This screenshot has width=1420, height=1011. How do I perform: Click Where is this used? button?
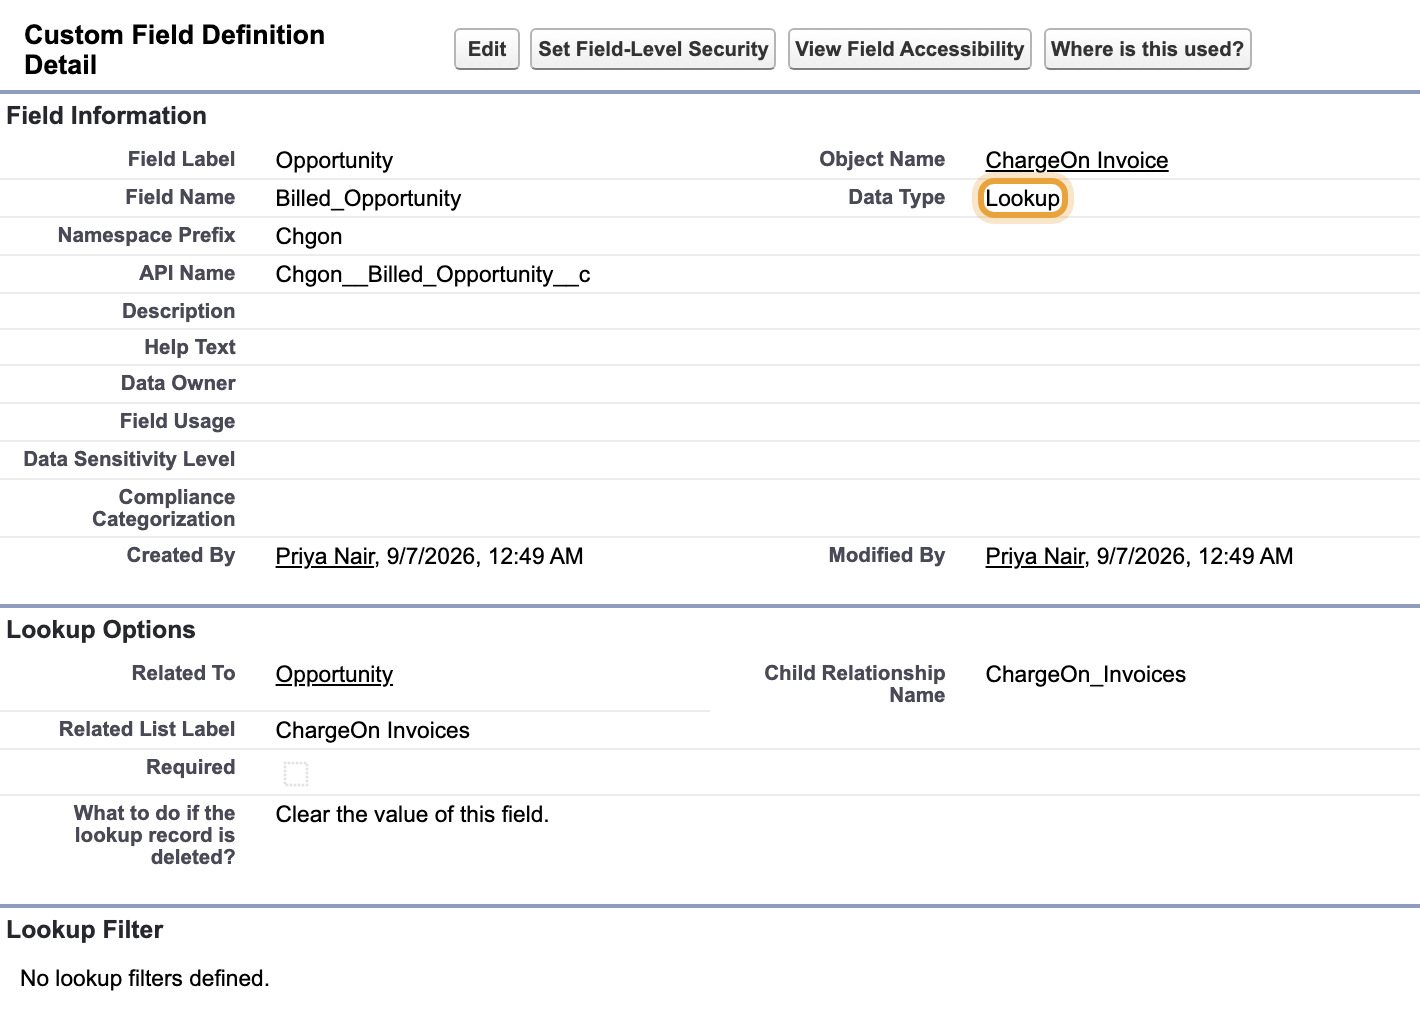point(1147,49)
